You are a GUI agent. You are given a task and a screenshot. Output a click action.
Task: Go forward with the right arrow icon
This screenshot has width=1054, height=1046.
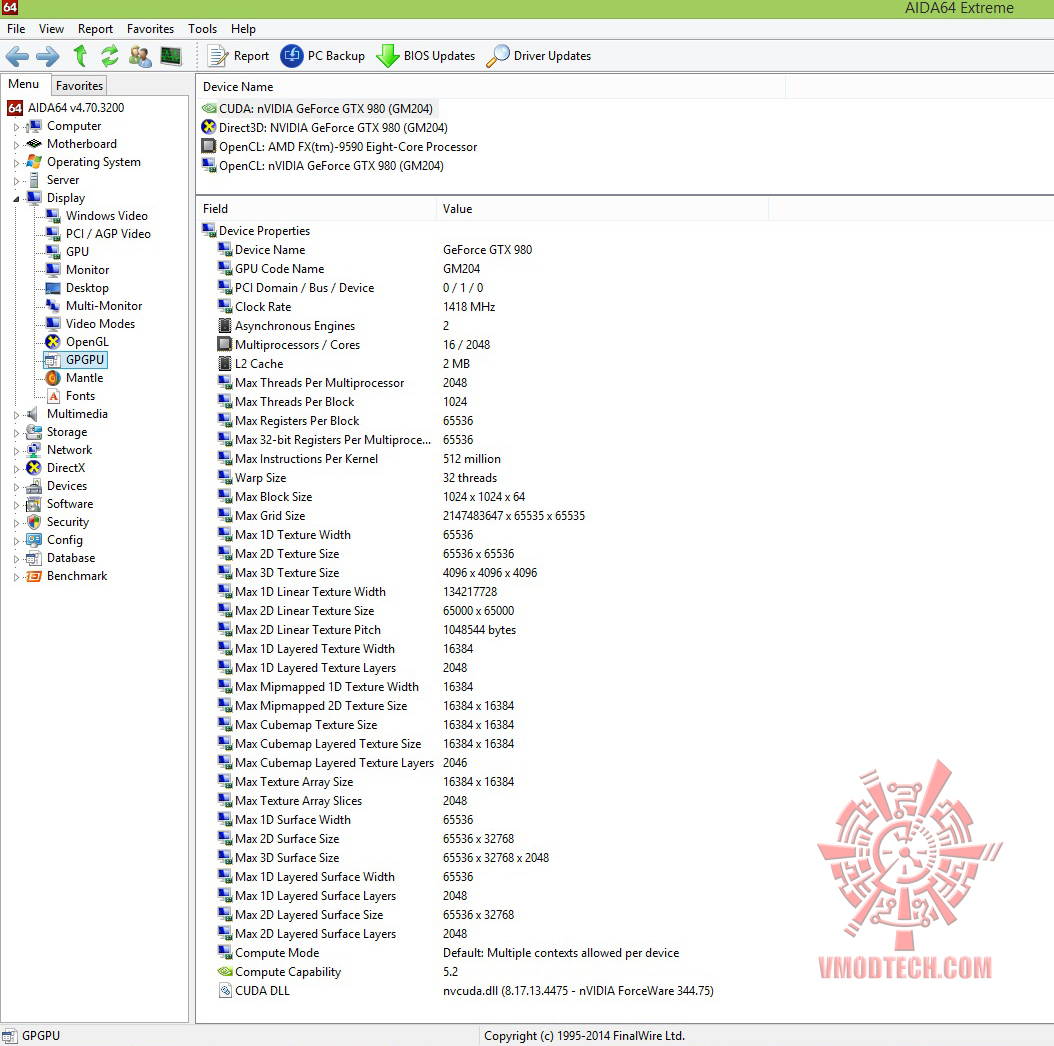pos(48,56)
